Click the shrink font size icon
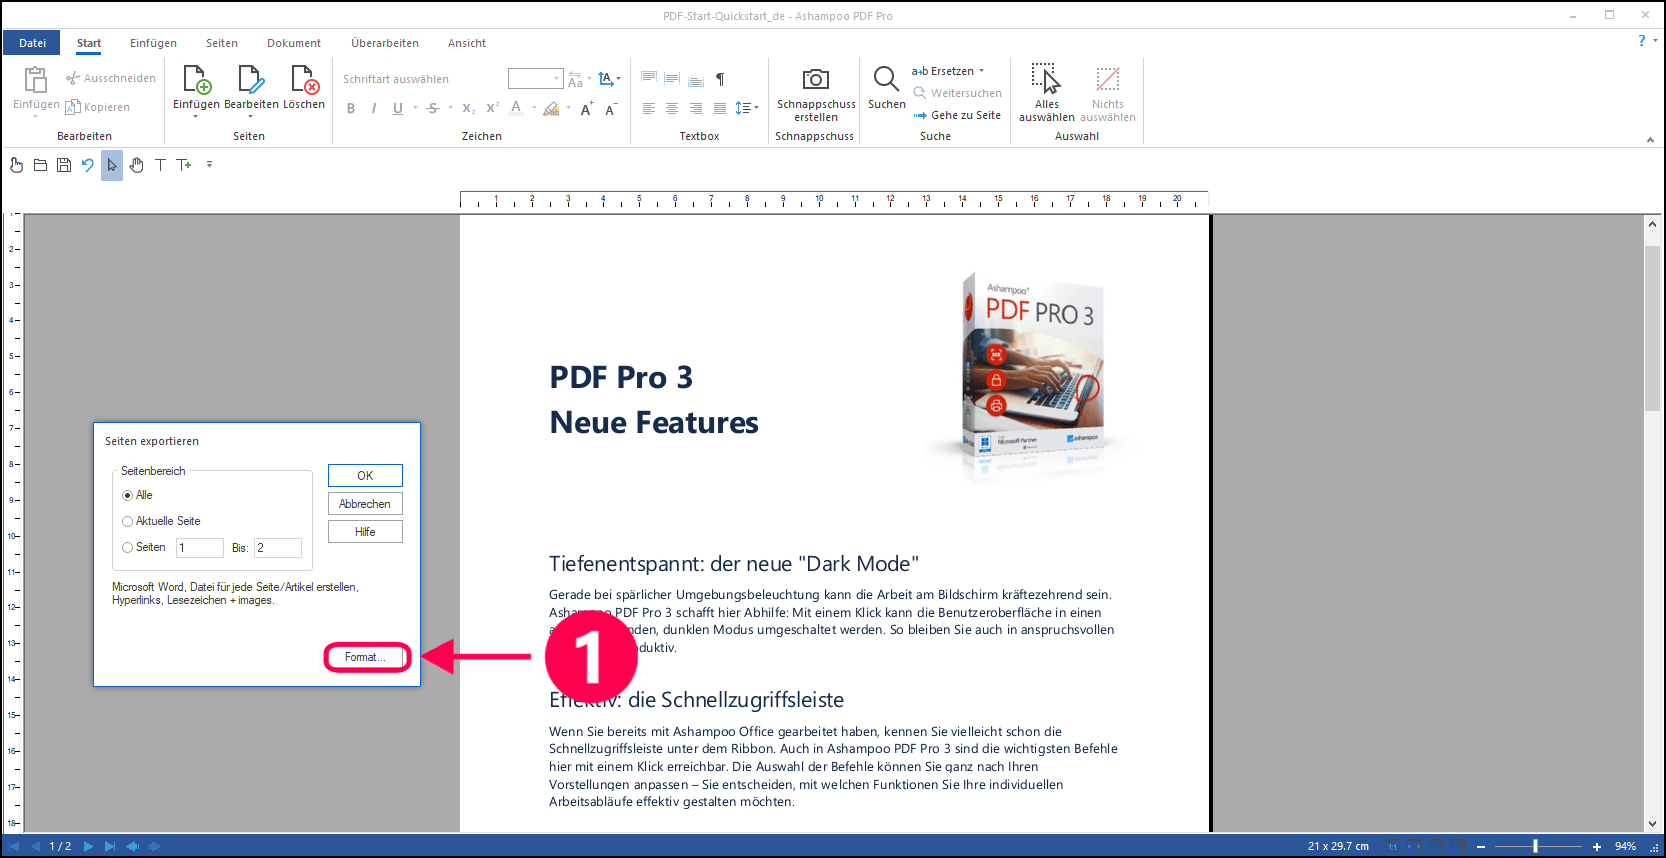This screenshot has height=858, width=1666. tap(611, 108)
